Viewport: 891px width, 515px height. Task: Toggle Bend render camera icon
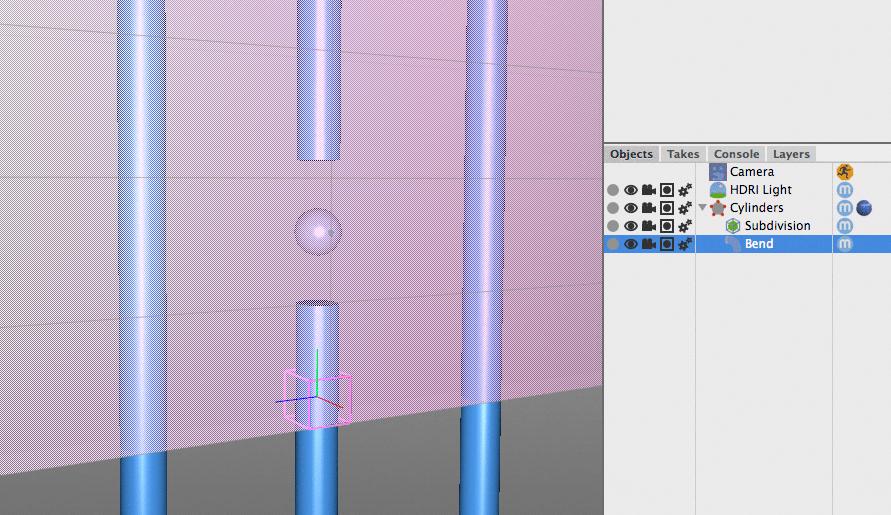point(648,244)
